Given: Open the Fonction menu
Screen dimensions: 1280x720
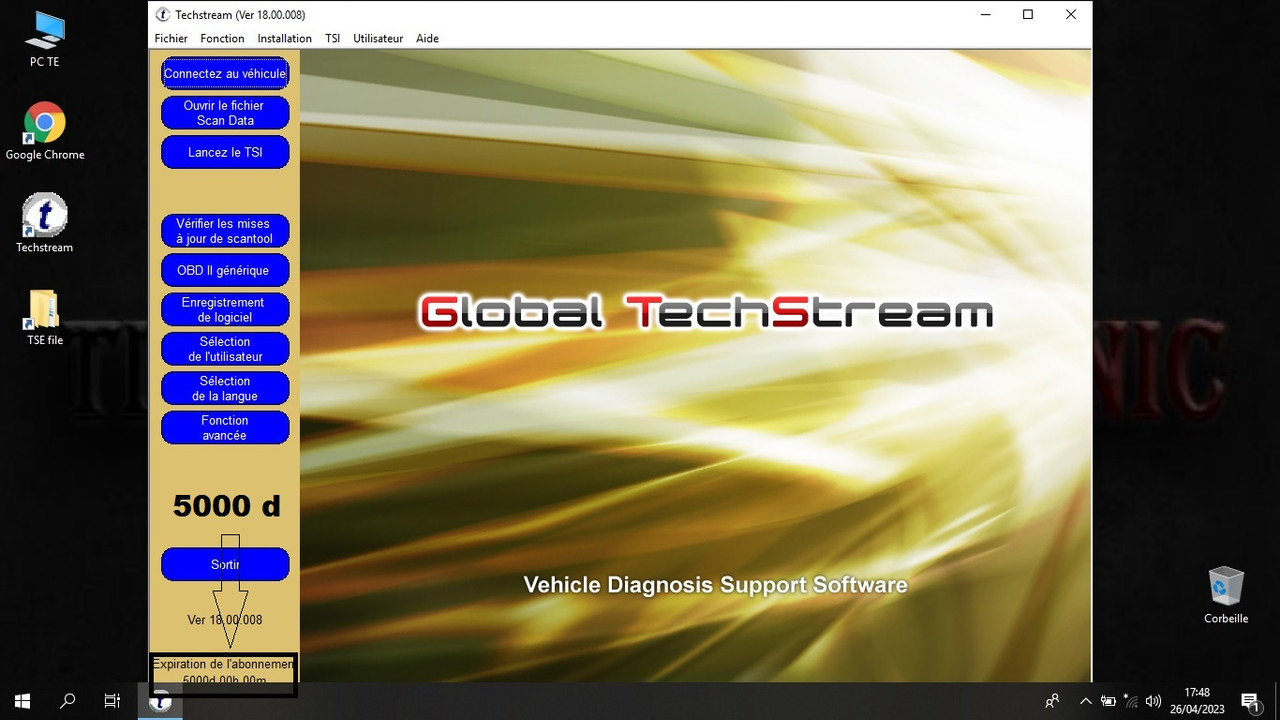Looking at the screenshot, I should point(222,38).
